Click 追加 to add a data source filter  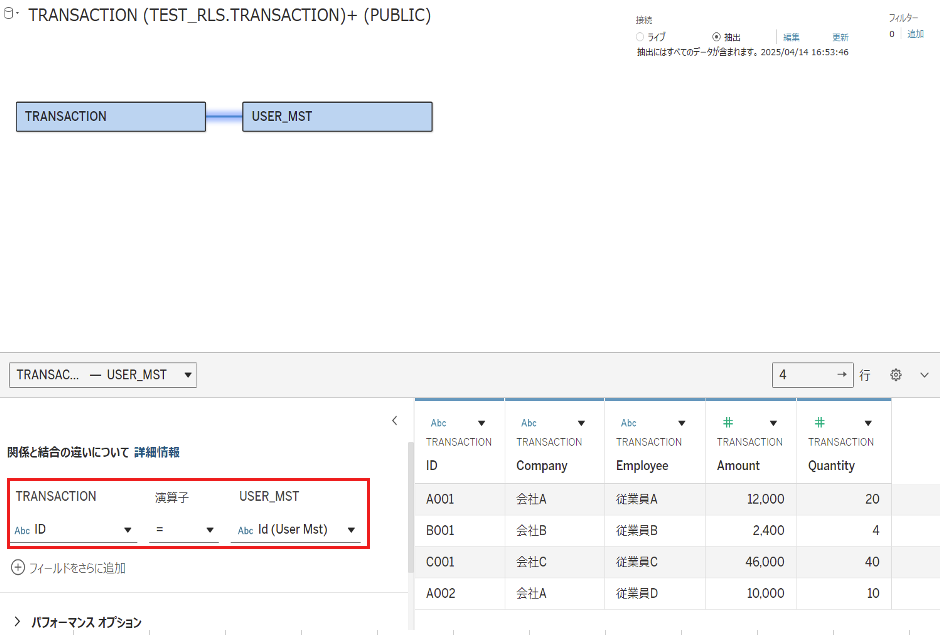pyautogui.click(x=916, y=33)
